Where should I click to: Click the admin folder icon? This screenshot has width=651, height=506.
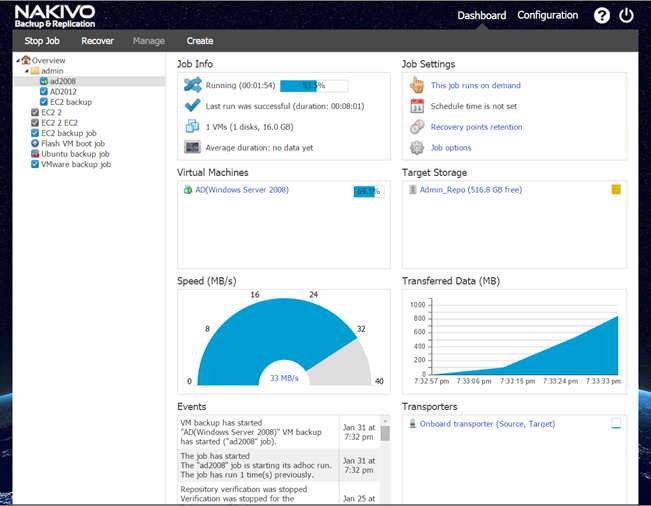tap(35, 71)
